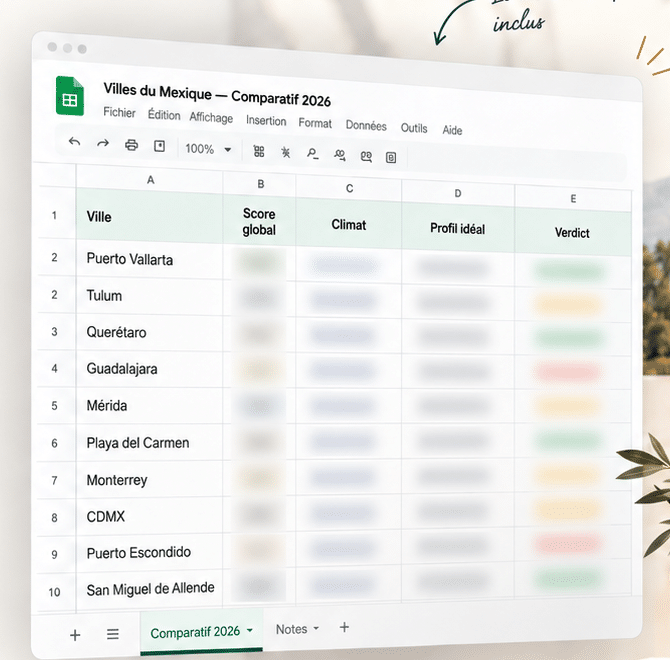Click the undo arrow icon

click(x=74, y=141)
